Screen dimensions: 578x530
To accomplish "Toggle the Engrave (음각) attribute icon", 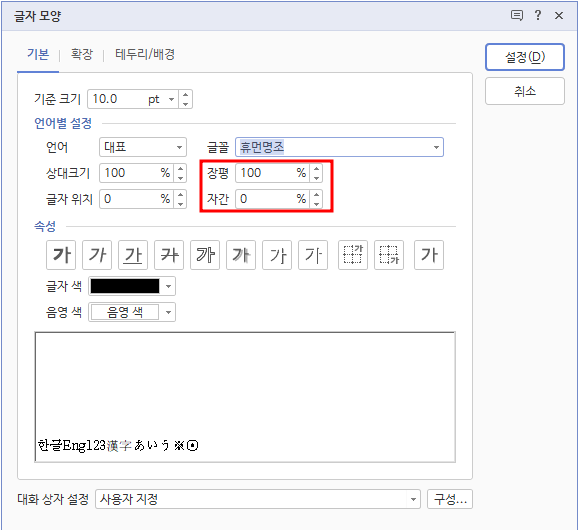I will coord(313,255).
